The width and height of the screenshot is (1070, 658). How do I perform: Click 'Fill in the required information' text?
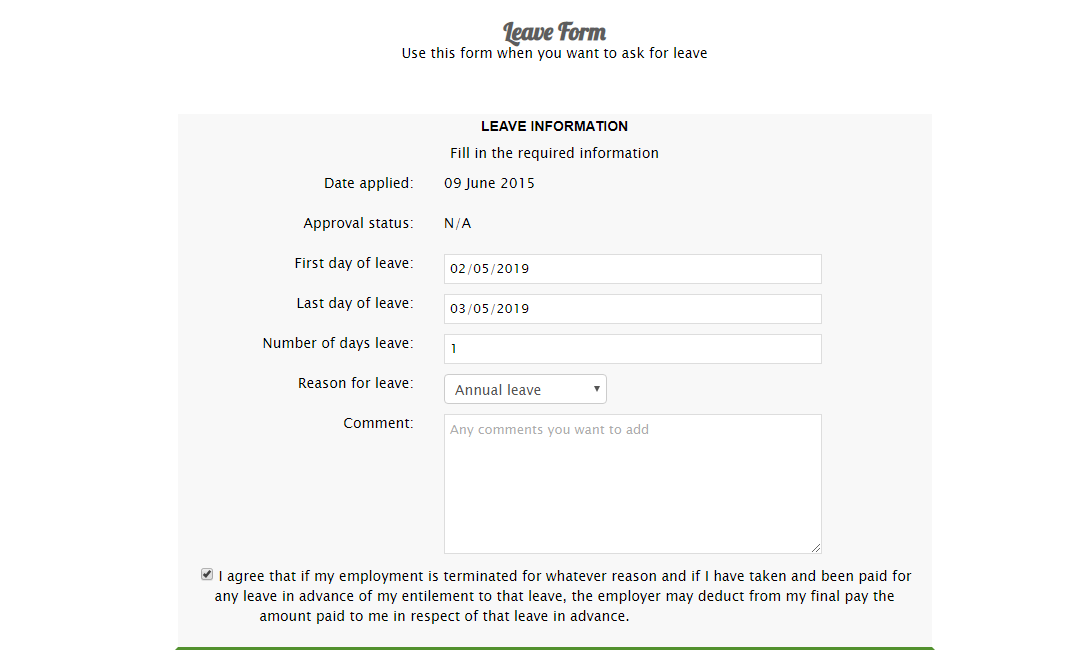554,153
